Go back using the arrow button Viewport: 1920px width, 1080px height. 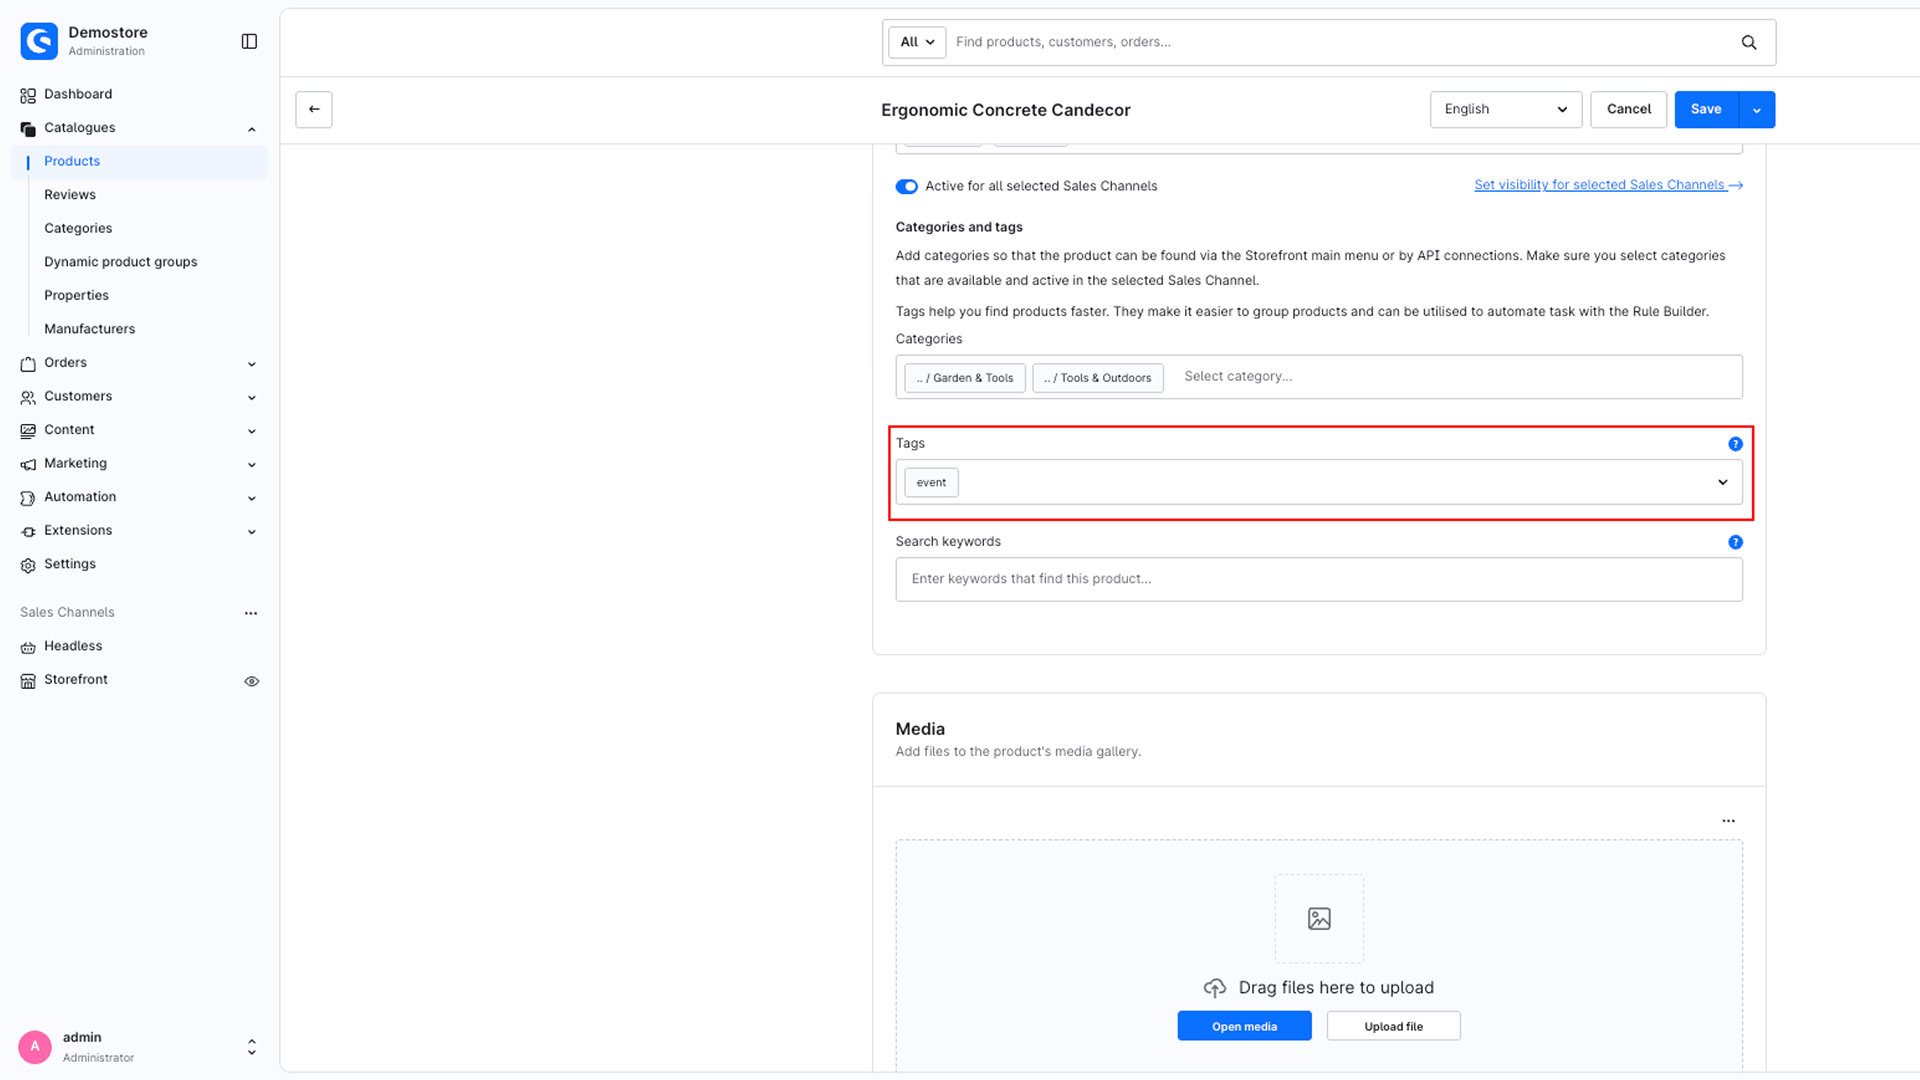tap(314, 110)
